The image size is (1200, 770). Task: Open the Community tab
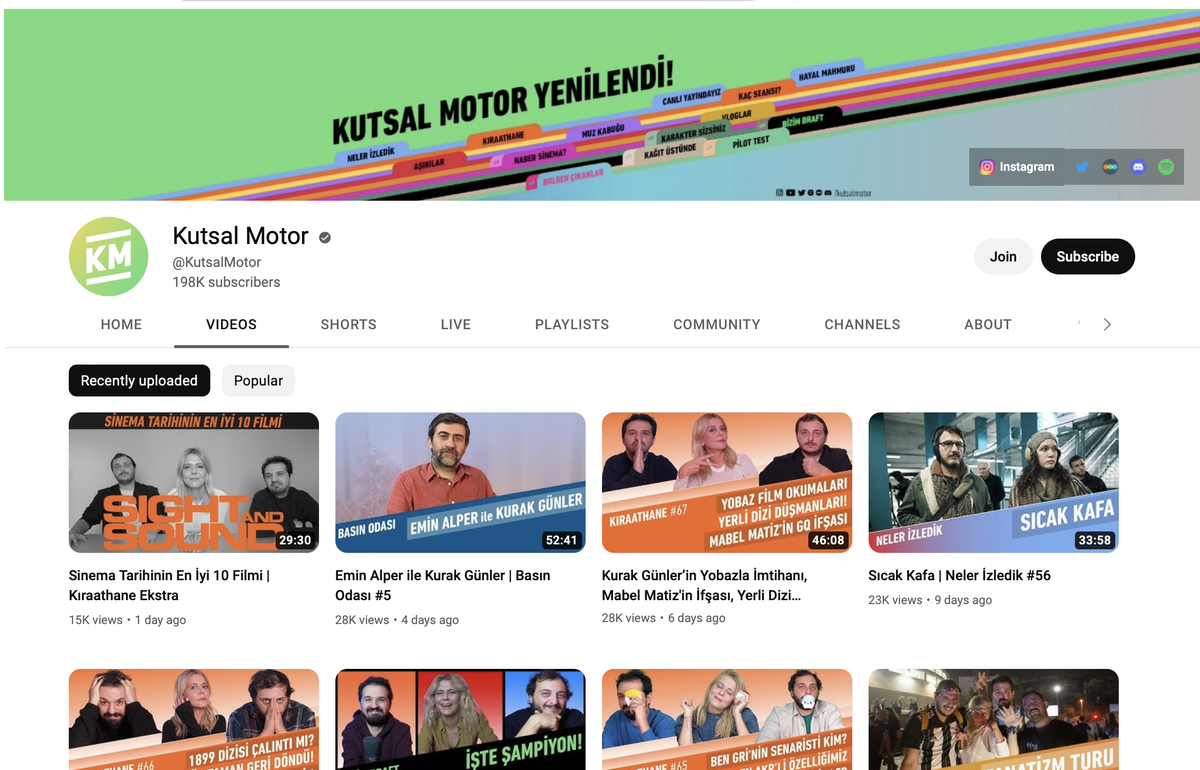click(716, 324)
